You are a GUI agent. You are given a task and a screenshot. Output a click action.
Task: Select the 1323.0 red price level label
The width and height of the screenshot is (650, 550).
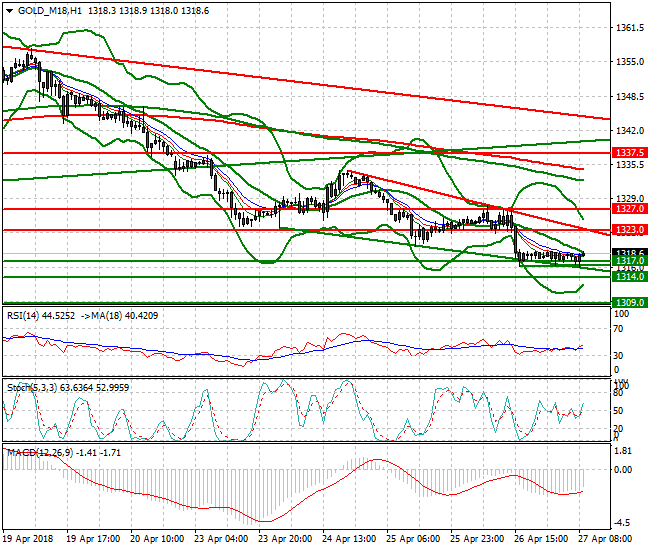coord(630,230)
